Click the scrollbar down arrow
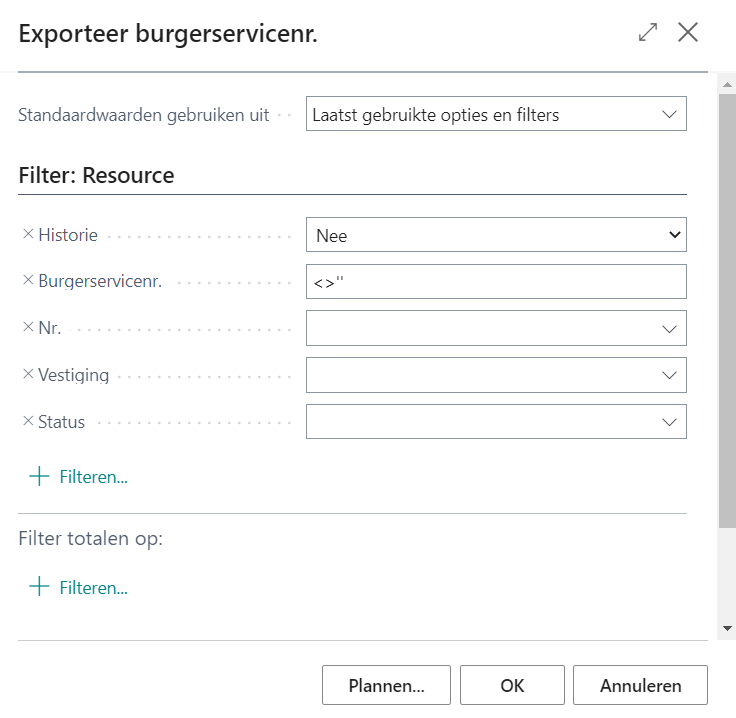736x718 pixels. point(727,628)
